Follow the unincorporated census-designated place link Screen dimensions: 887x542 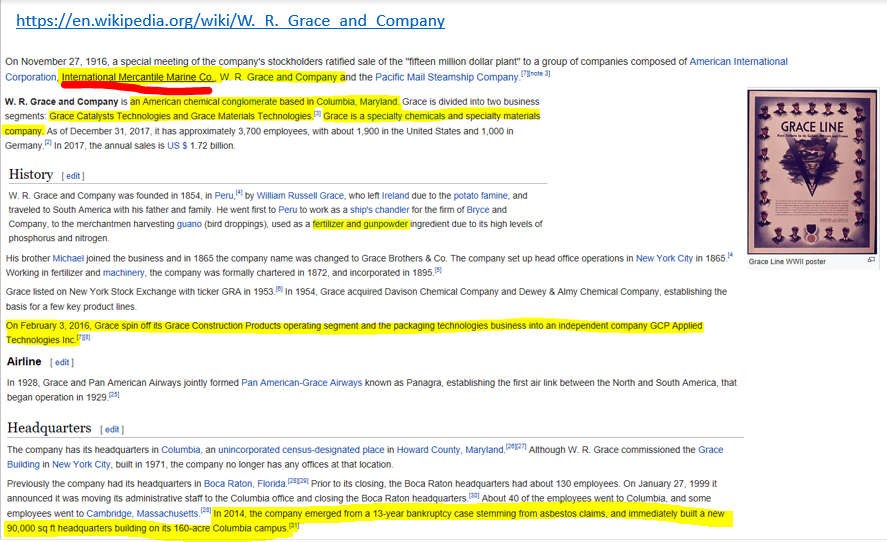pyautogui.click(x=301, y=449)
